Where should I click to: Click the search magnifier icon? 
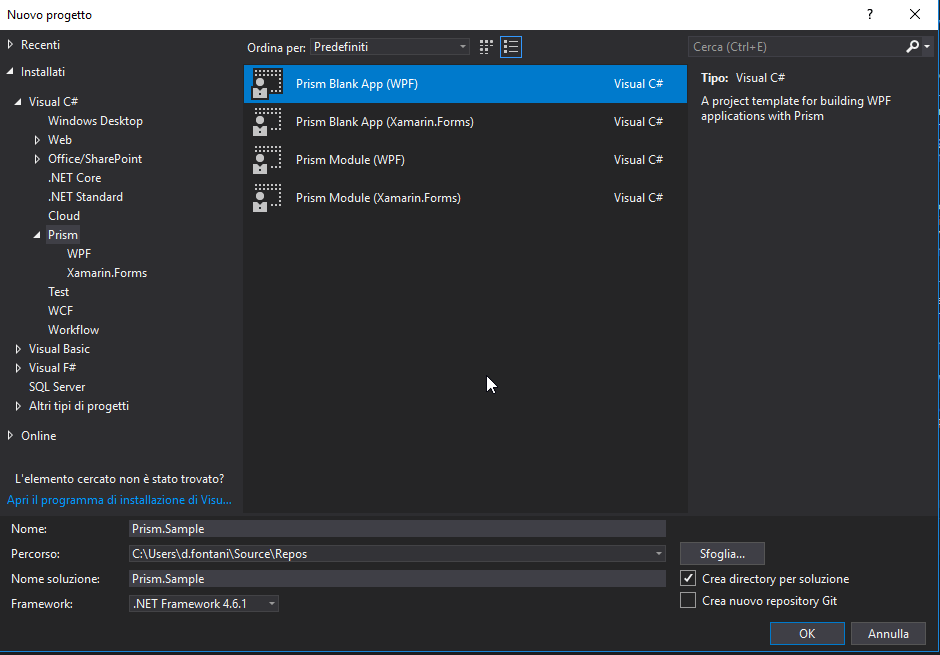[x=911, y=46]
